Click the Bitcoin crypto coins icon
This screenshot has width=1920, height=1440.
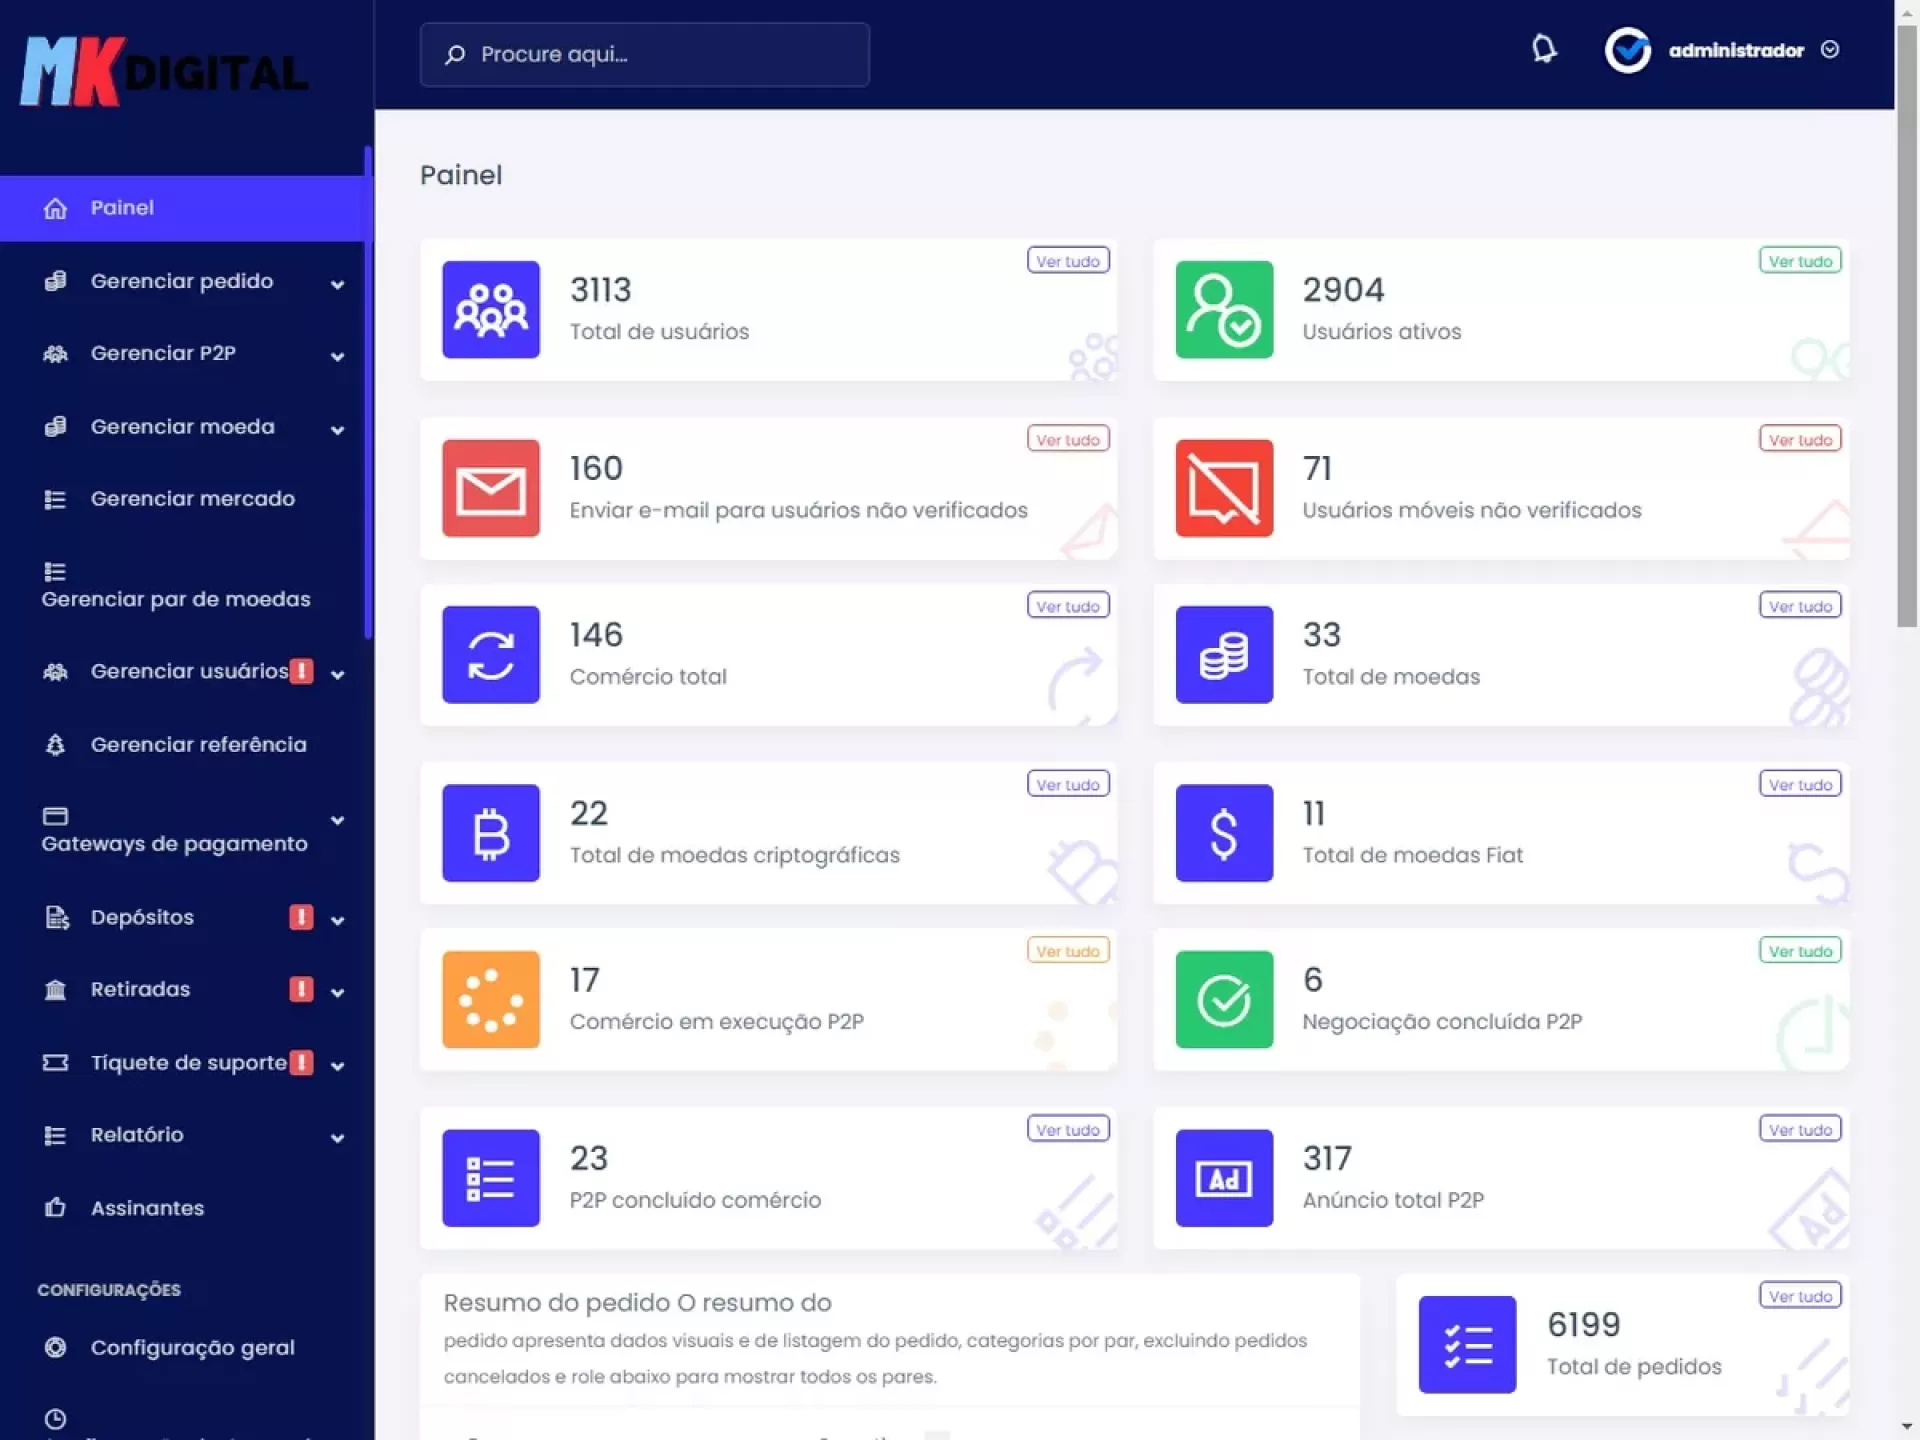pos(491,833)
